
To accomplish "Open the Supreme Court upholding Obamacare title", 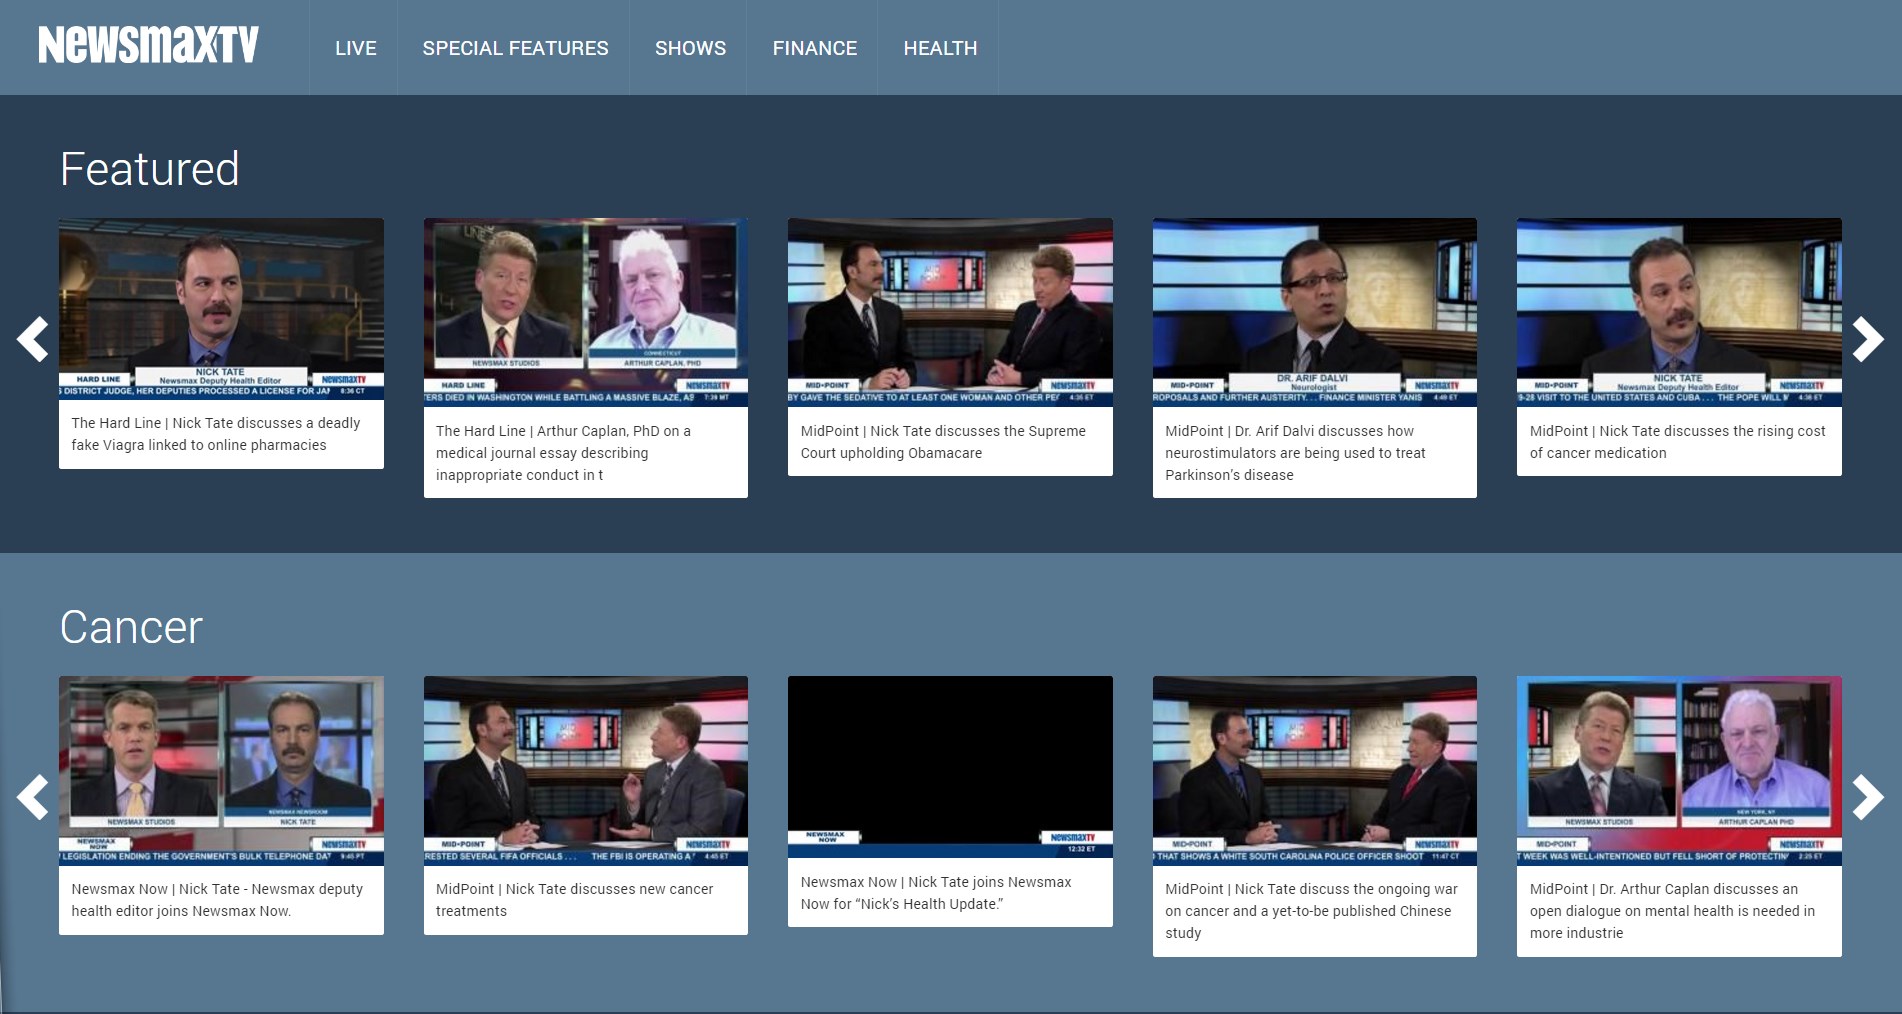I will 943,442.
